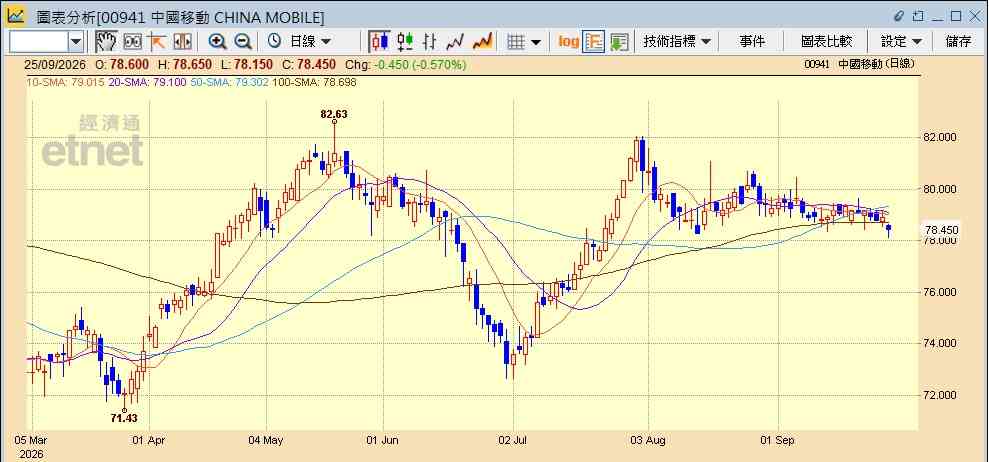Click the green download arrow icon

pyautogui.click(x=619, y=42)
